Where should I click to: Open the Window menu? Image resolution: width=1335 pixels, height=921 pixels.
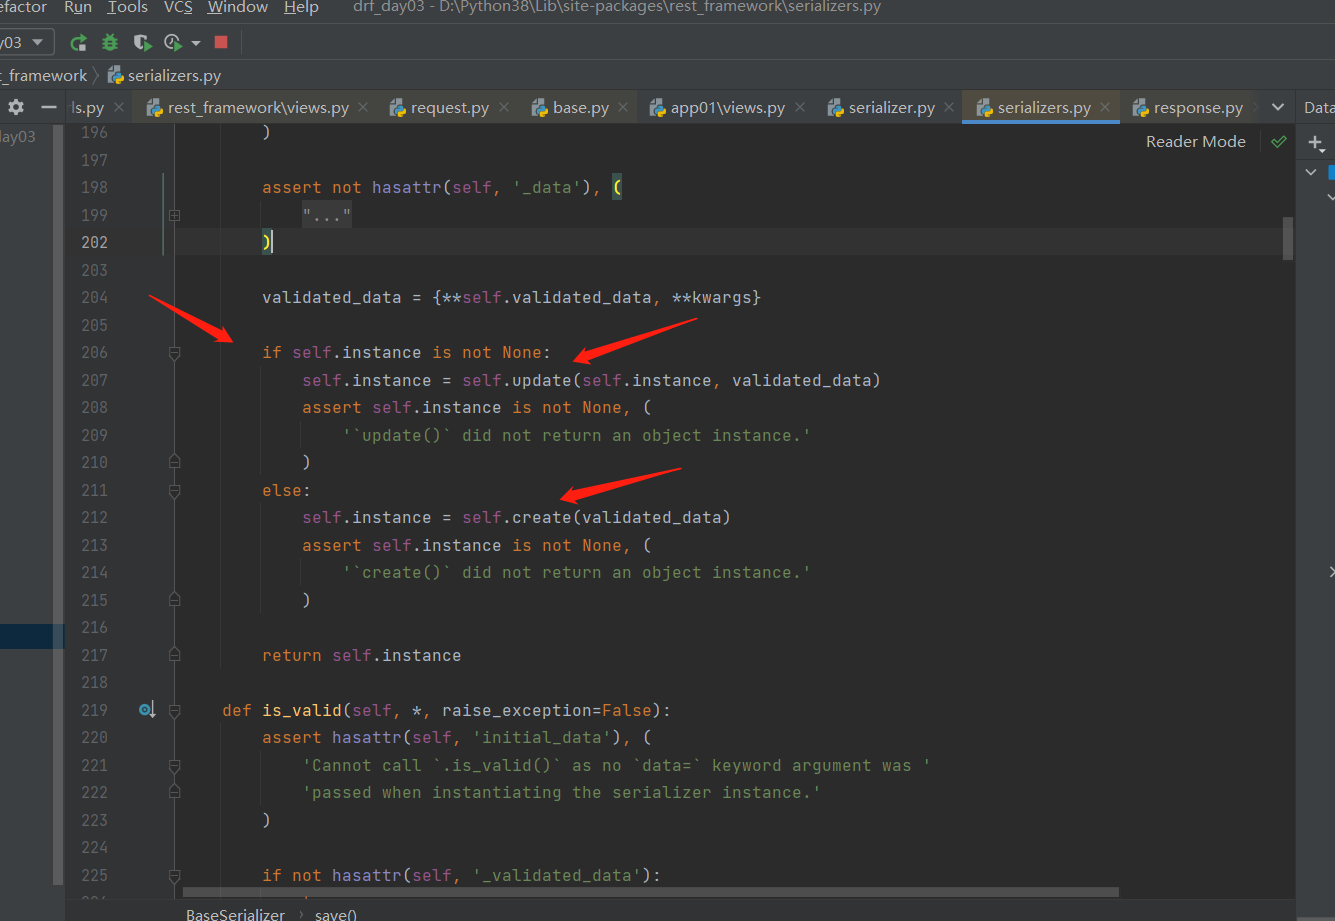click(x=238, y=8)
